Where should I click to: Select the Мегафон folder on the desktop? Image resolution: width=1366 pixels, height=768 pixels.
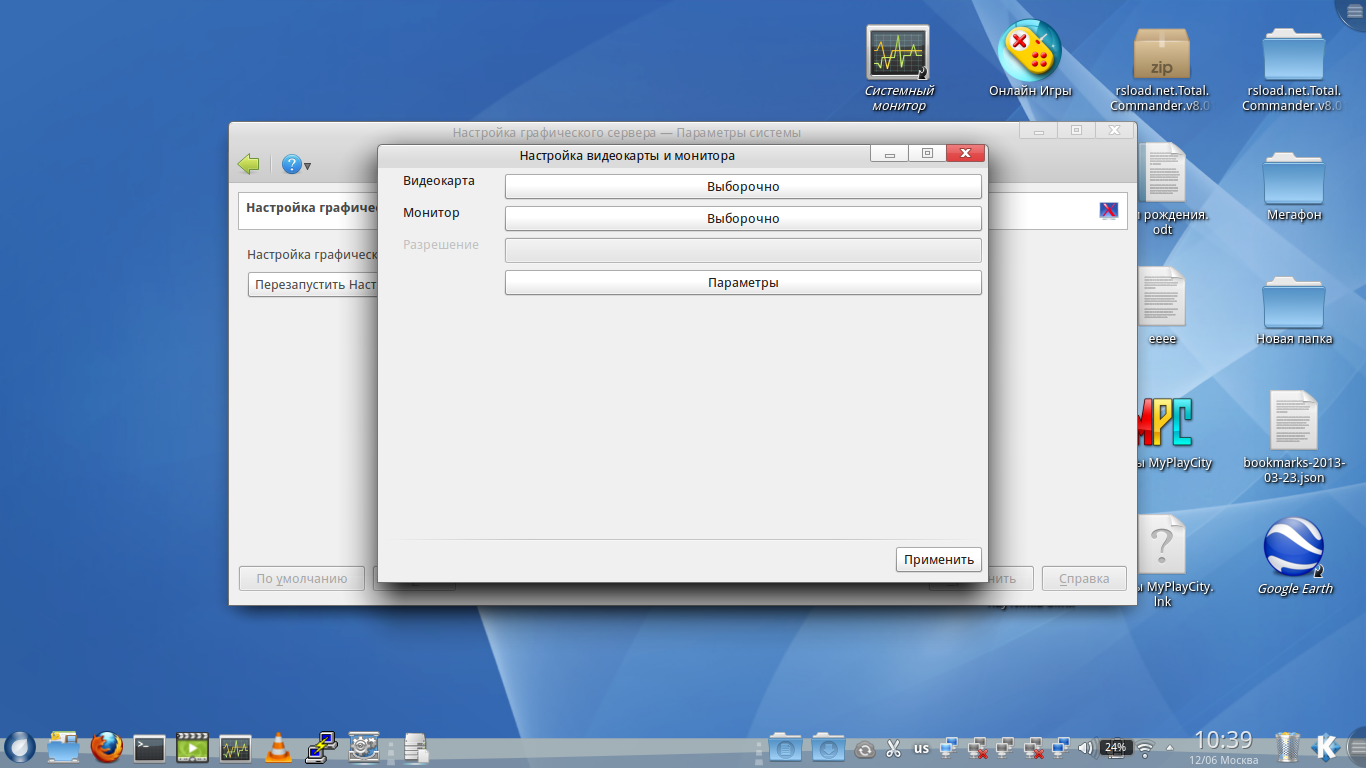pos(1295,187)
